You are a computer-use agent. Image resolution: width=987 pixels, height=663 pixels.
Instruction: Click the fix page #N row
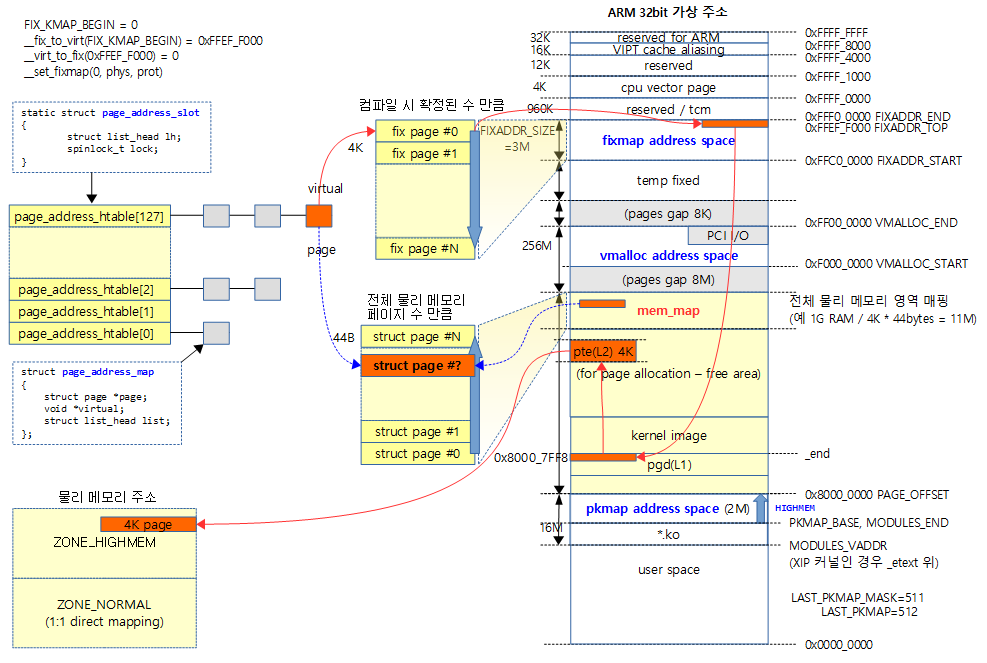[x=424, y=249]
